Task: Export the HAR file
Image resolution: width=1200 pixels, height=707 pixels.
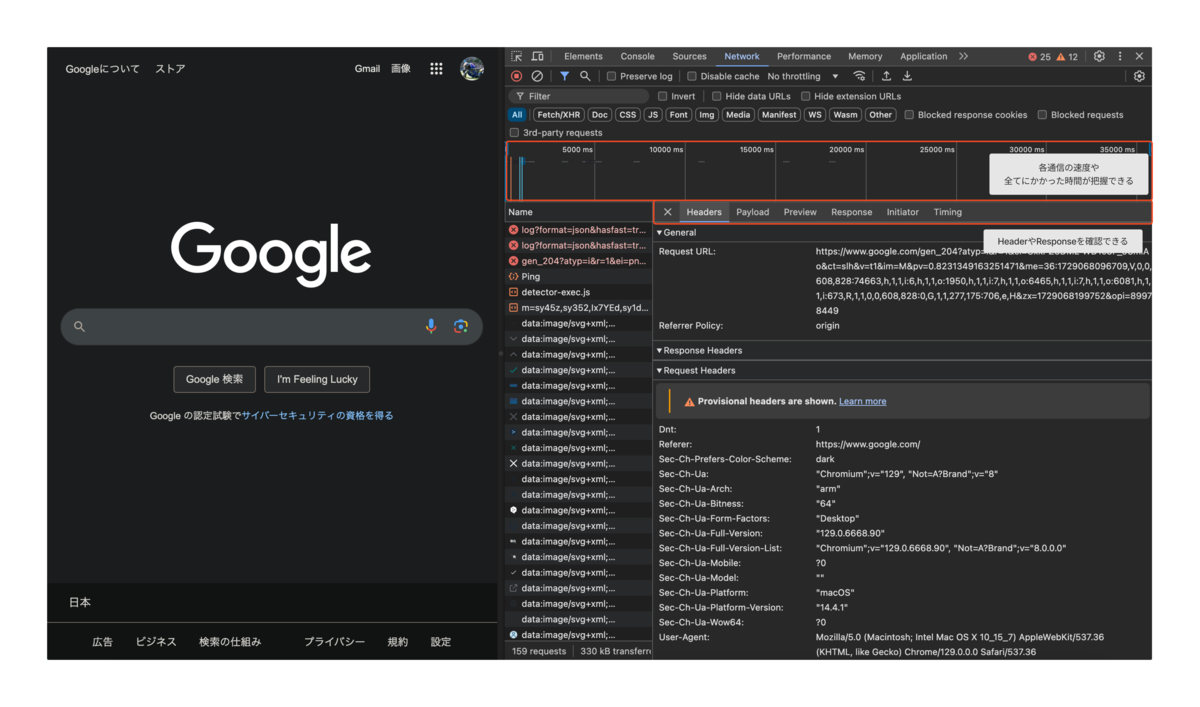Action: click(907, 76)
